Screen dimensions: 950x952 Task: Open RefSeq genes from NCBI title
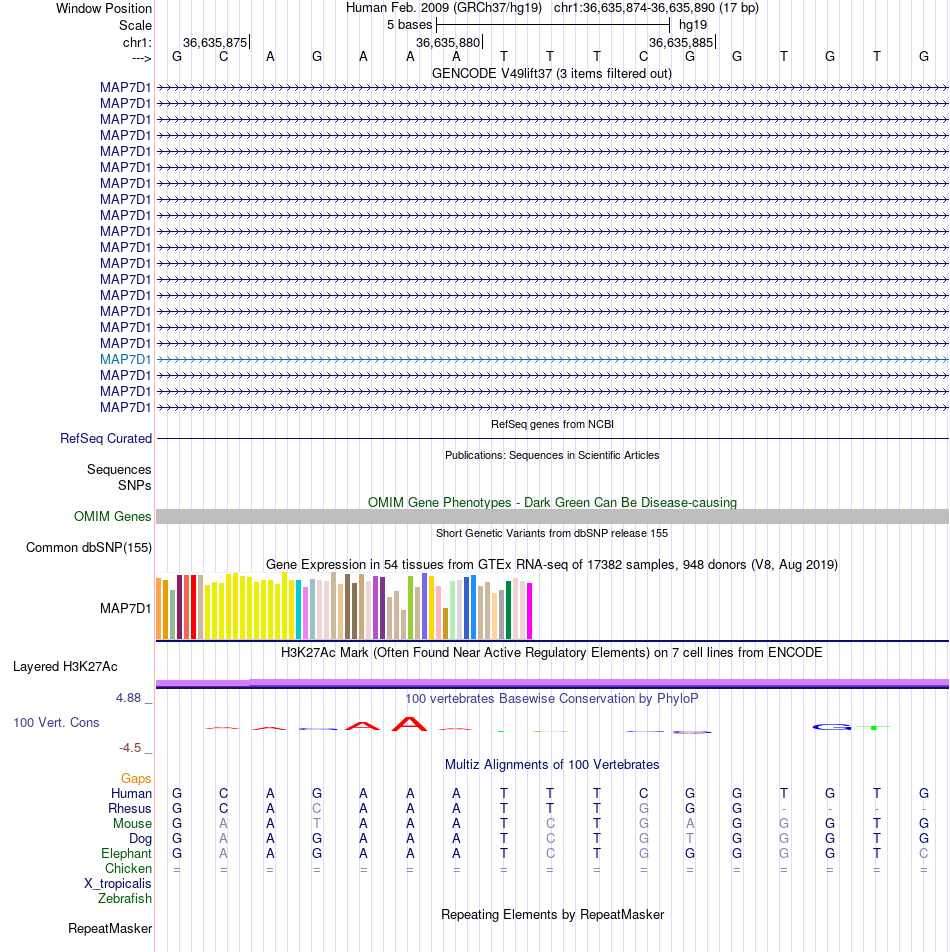[552, 424]
